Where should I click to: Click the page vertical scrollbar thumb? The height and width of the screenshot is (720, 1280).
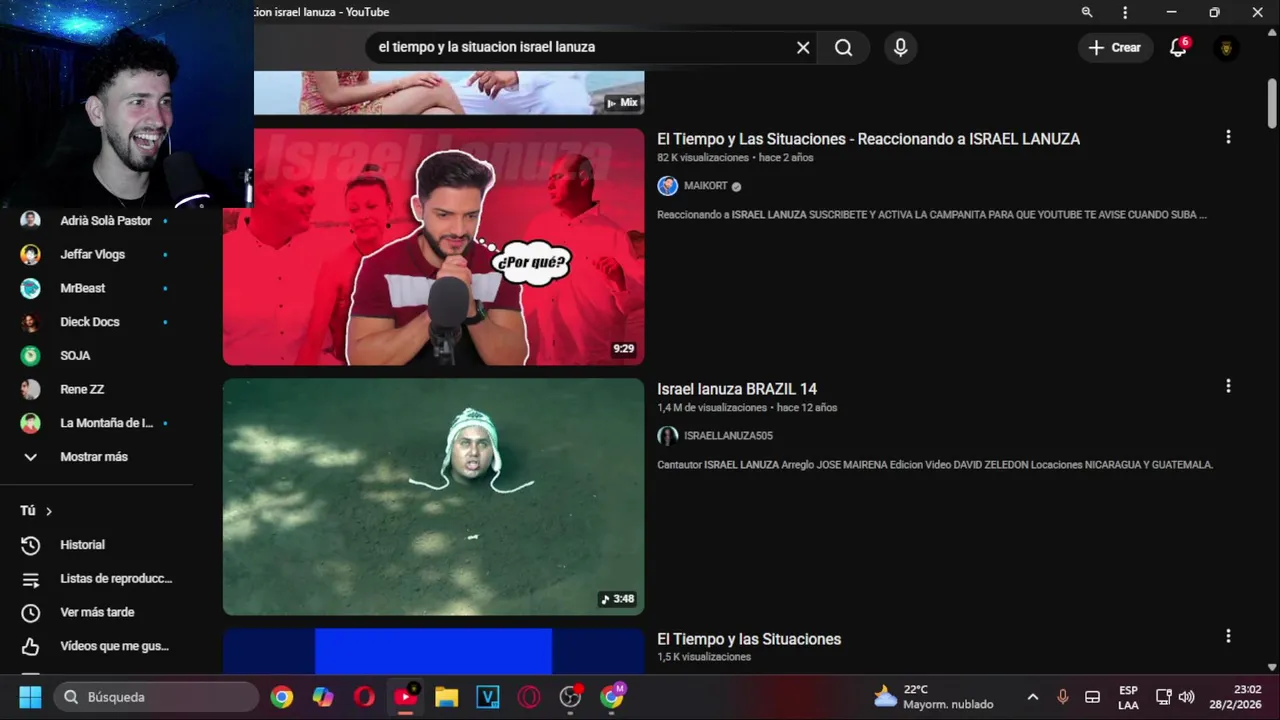click(x=1272, y=104)
